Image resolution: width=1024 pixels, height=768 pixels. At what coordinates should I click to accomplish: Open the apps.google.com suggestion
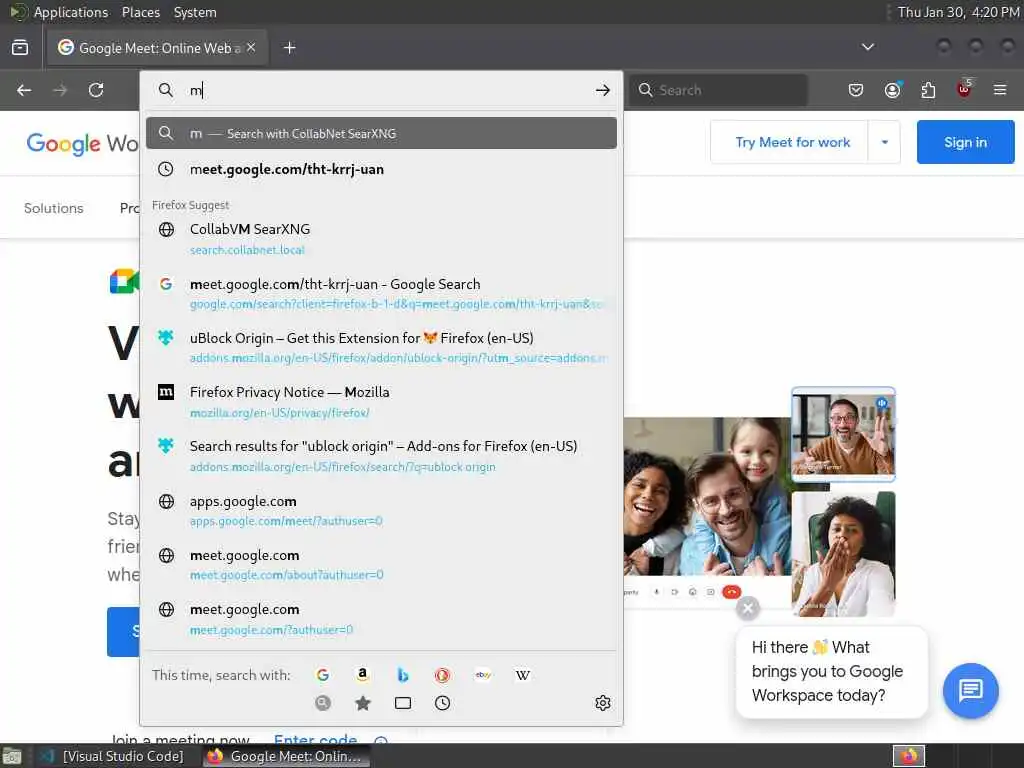click(381, 511)
